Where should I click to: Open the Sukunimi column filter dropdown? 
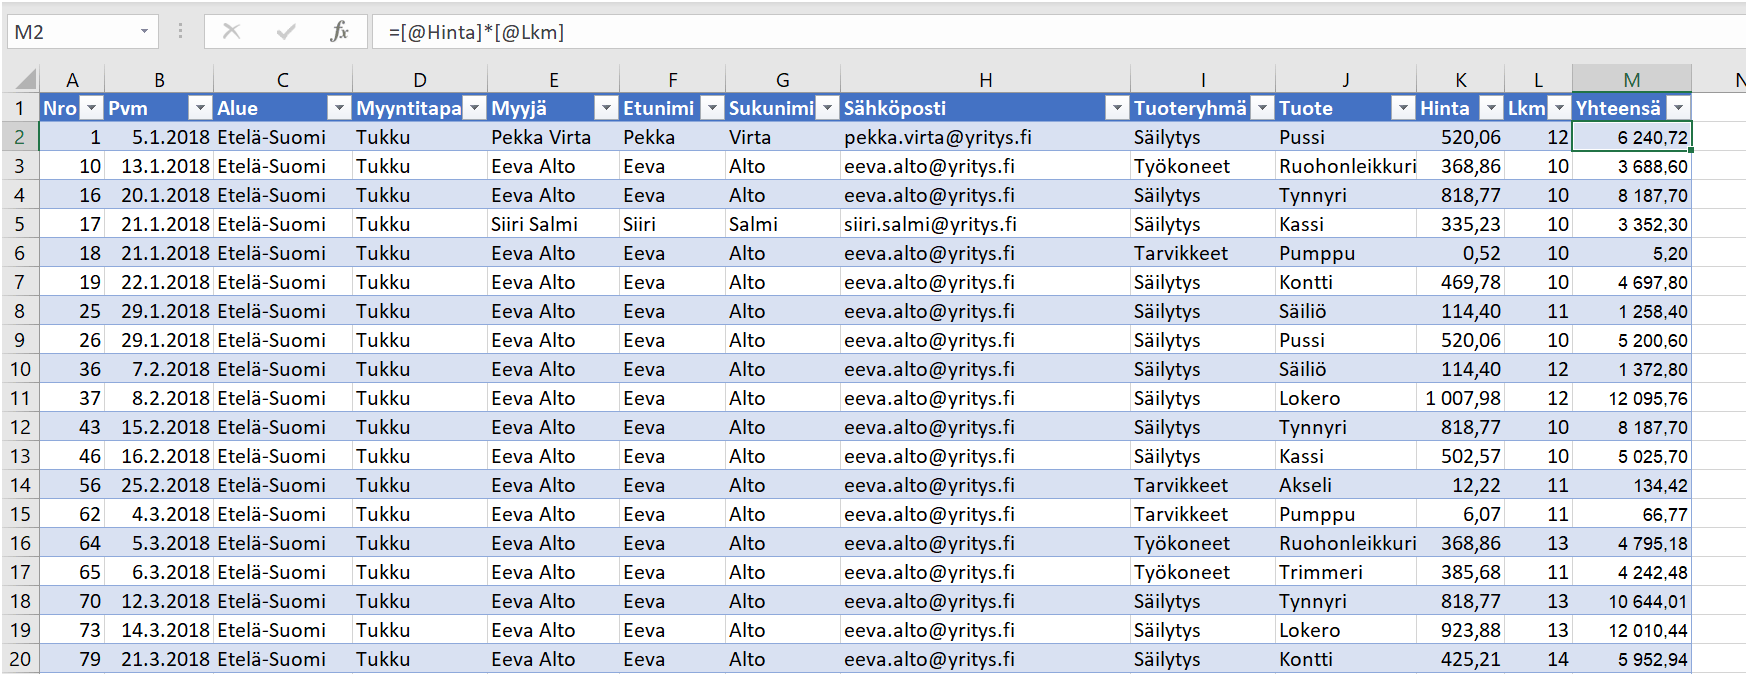click(x=827, y=108)
